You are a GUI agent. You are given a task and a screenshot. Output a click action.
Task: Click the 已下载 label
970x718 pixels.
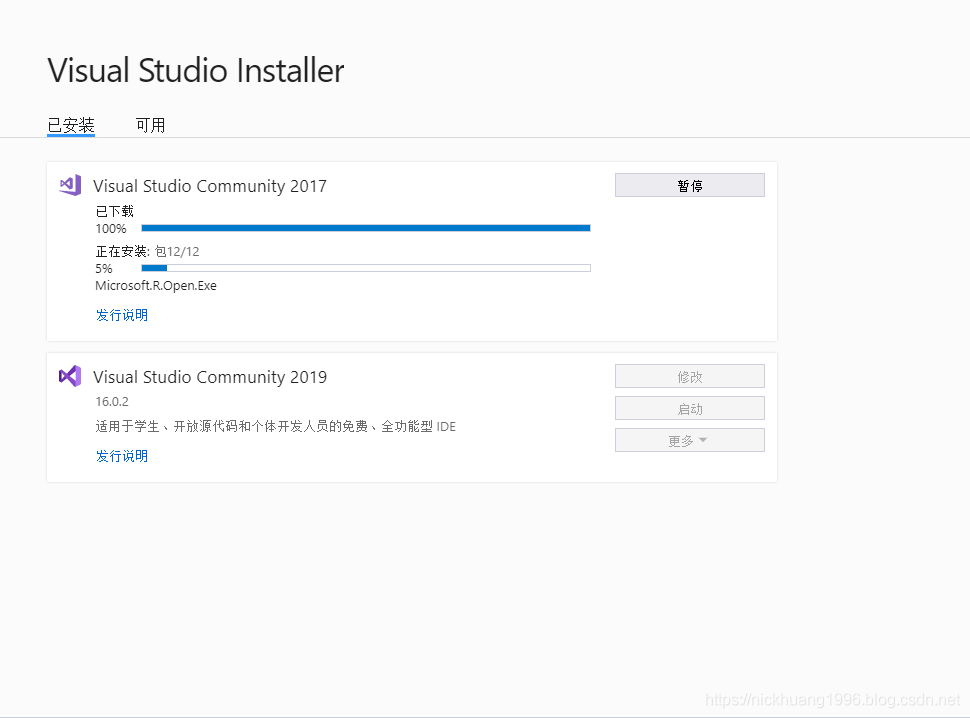(x=114, y=211)
